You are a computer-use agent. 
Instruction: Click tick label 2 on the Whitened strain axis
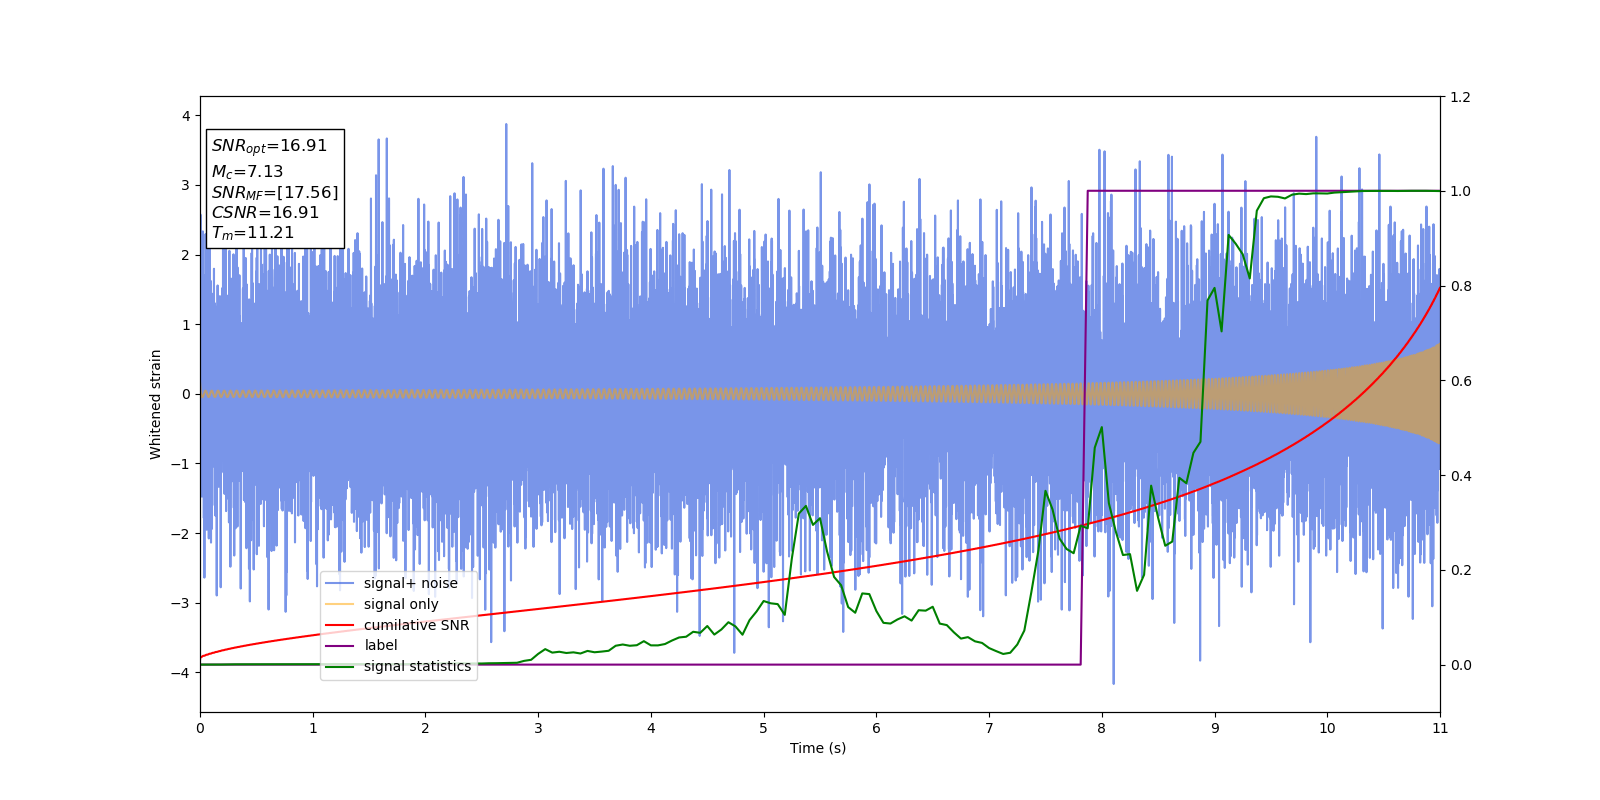[186, 255]
